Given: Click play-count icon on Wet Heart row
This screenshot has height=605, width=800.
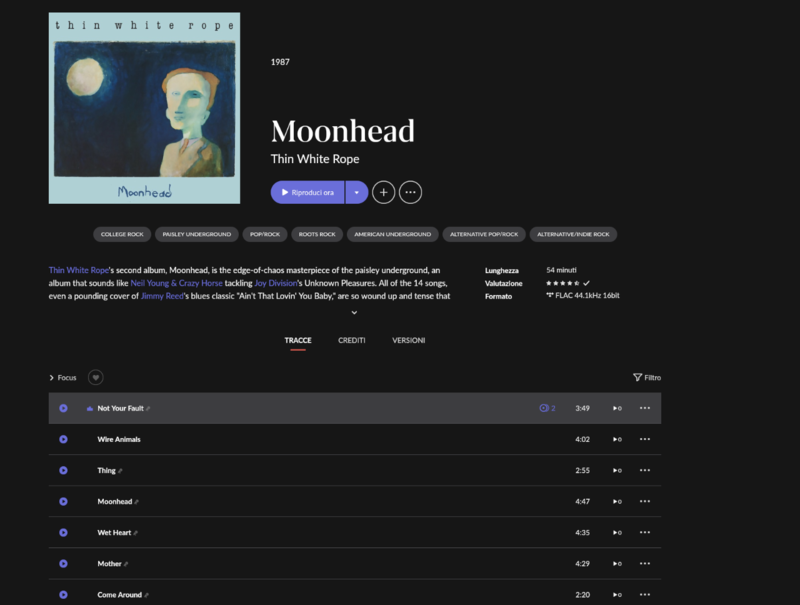Looking at the screenshot, I should (617, 533).
